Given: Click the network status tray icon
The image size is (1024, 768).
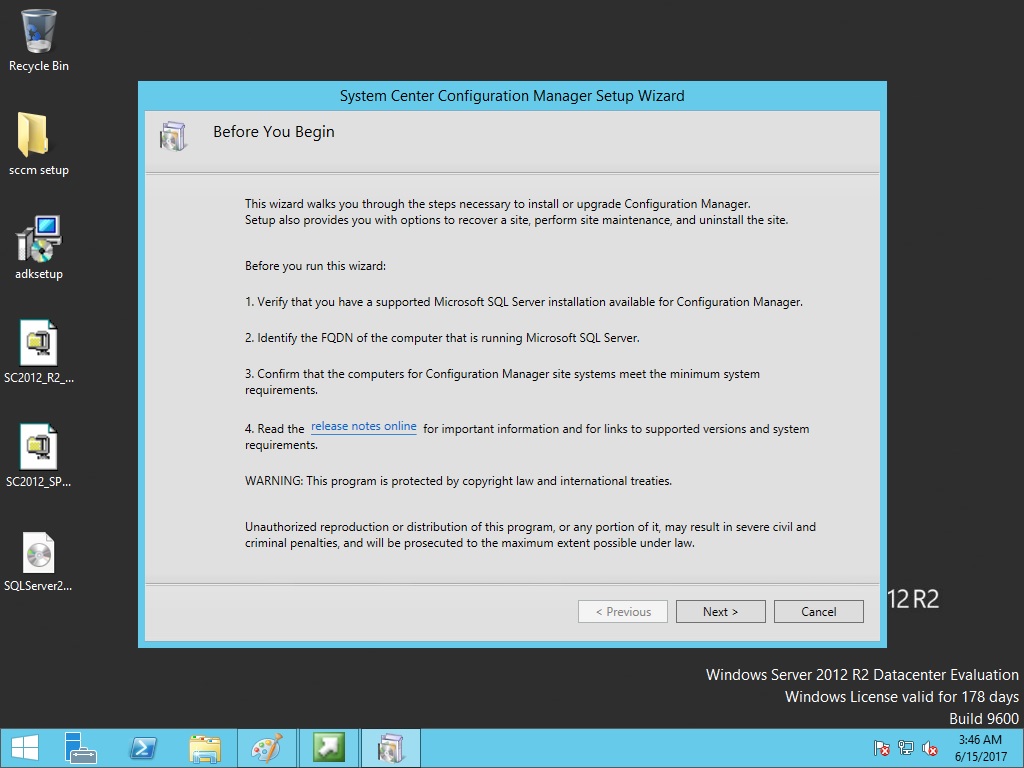Looking at the screenshot, I should pos(906,748).
